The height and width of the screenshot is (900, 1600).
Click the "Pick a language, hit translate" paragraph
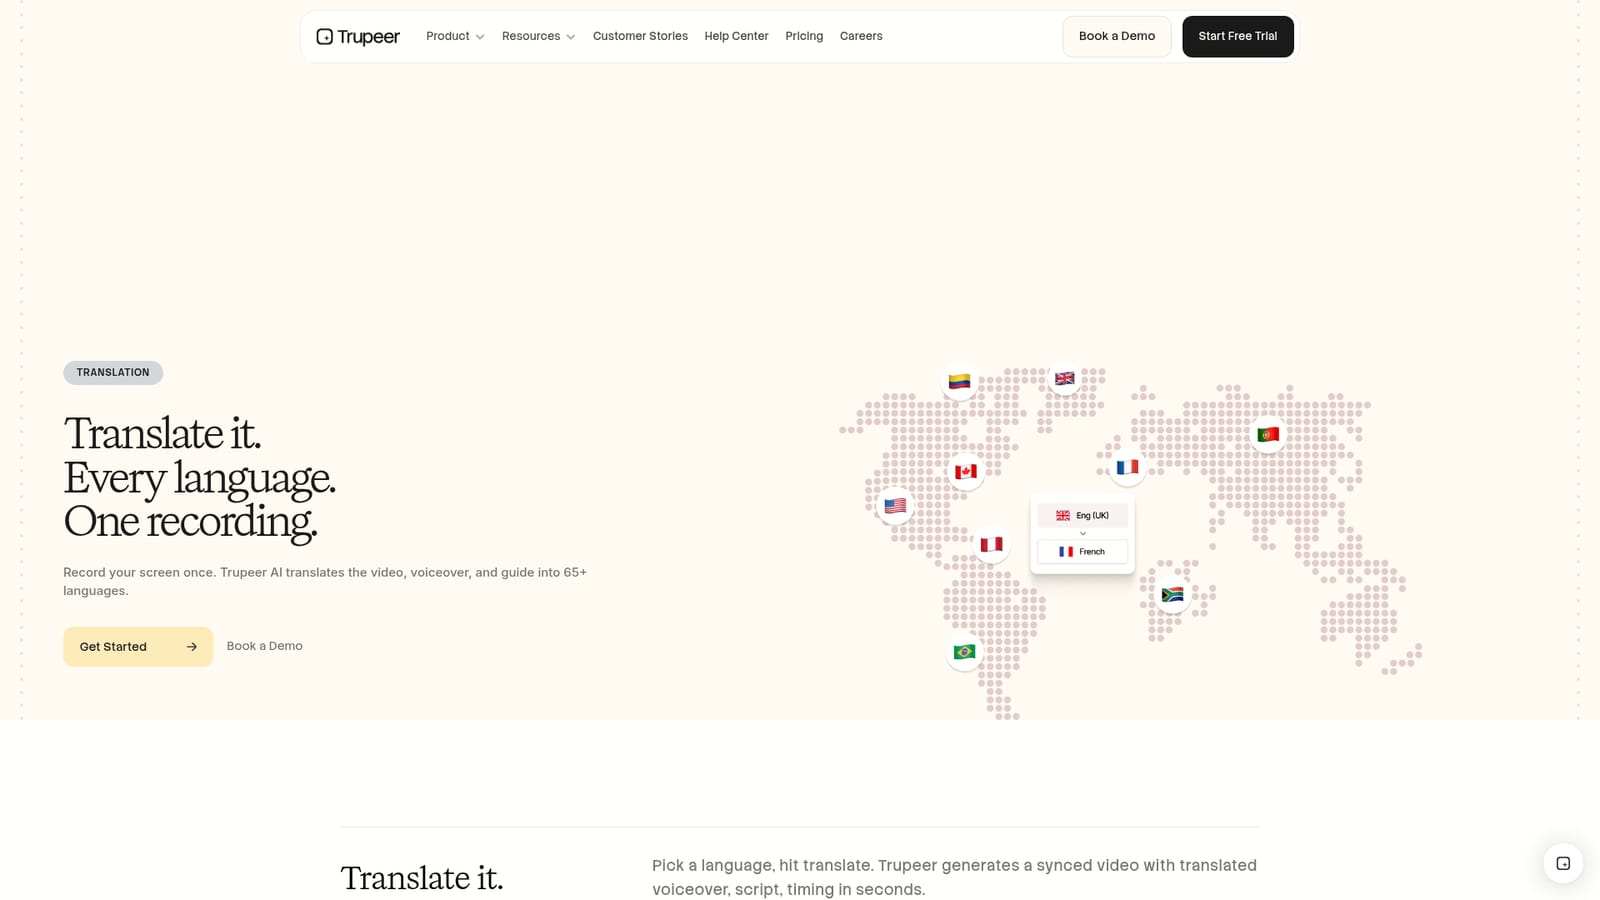[x=954, y=877]
